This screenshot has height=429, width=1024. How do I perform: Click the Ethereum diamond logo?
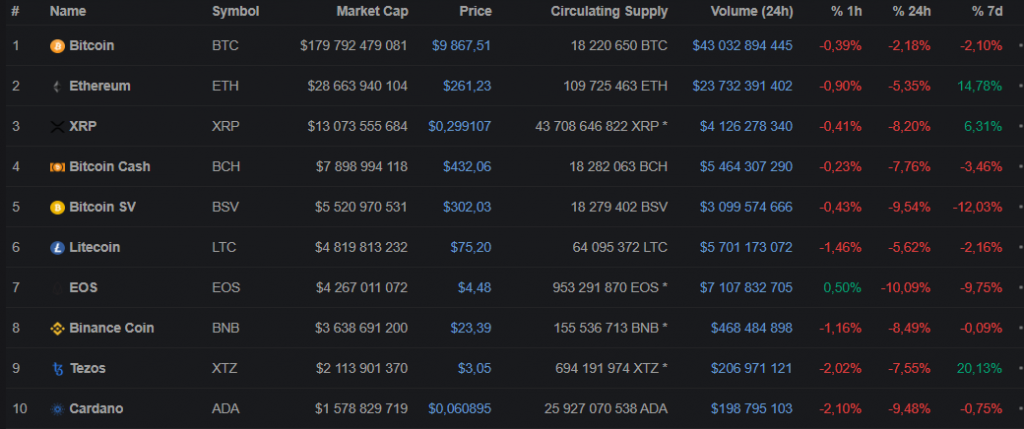click(57, 86)
